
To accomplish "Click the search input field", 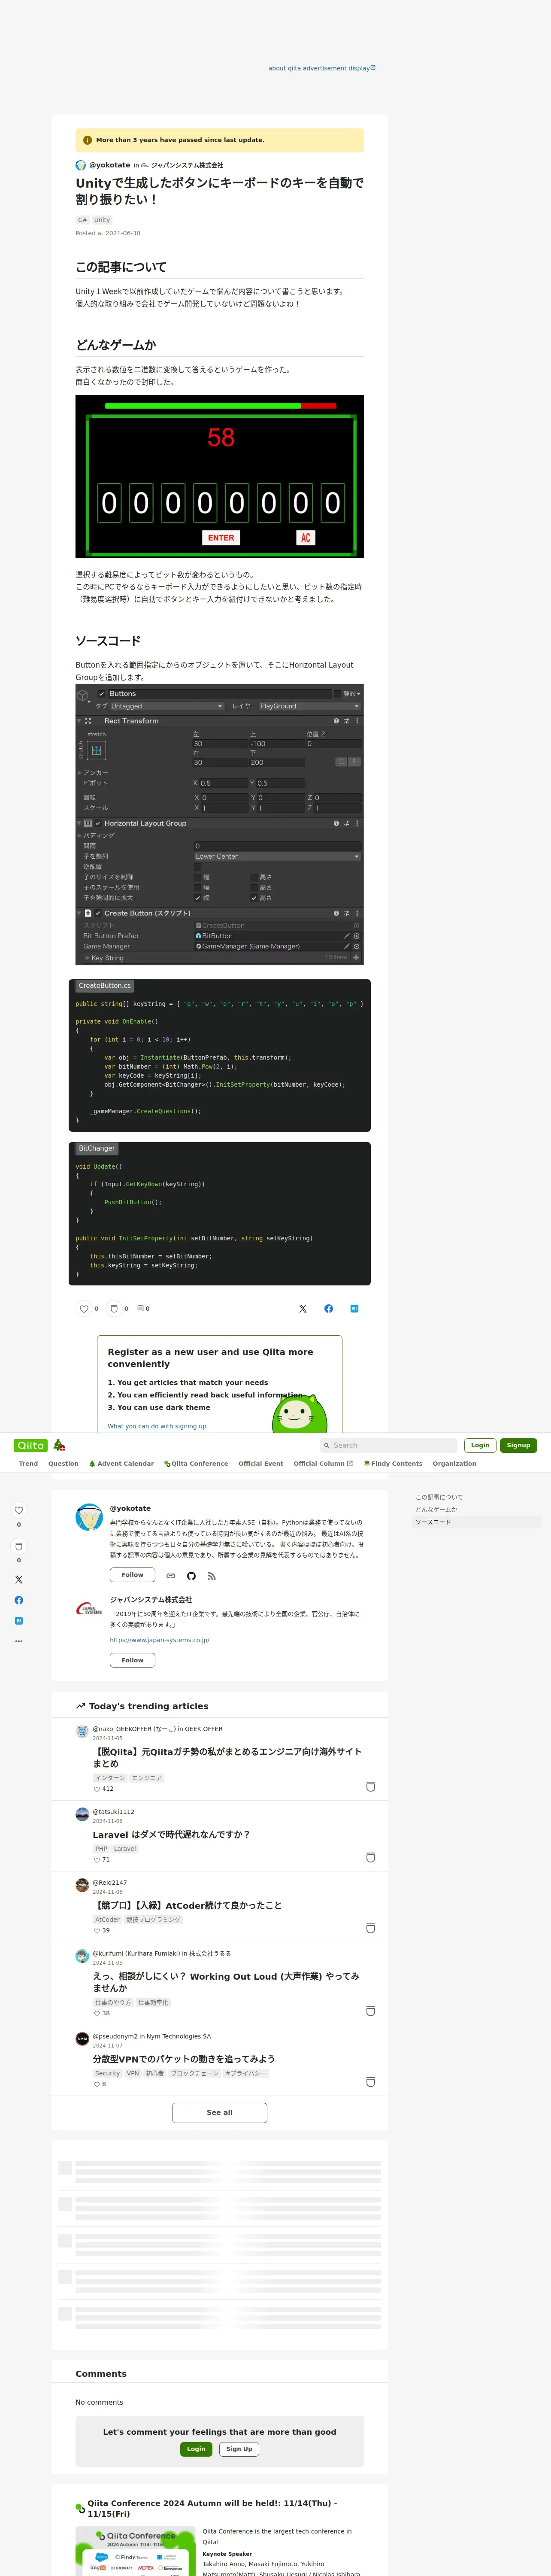I will [x=388, y=1445].
